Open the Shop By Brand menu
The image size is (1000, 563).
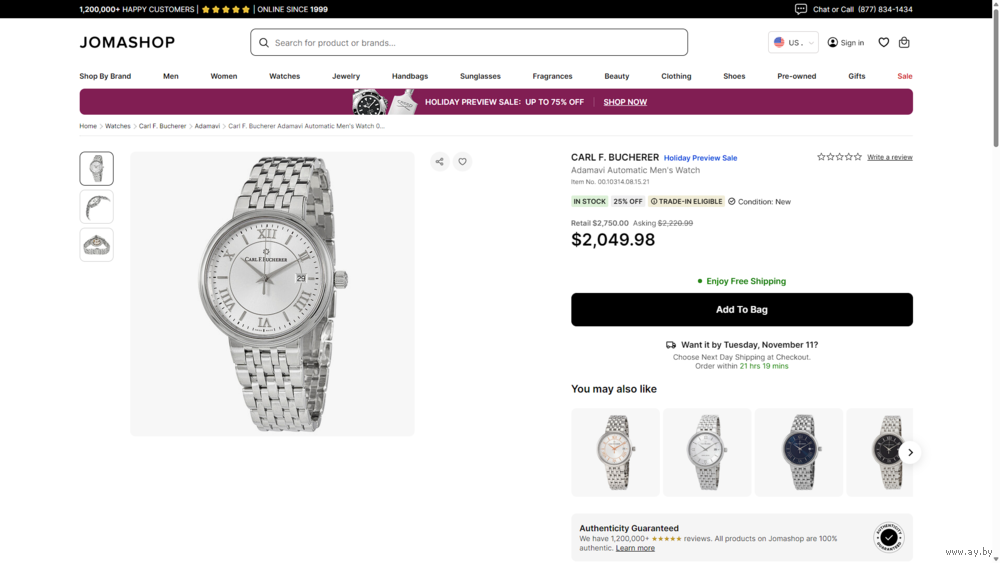[x=105, y=76]
